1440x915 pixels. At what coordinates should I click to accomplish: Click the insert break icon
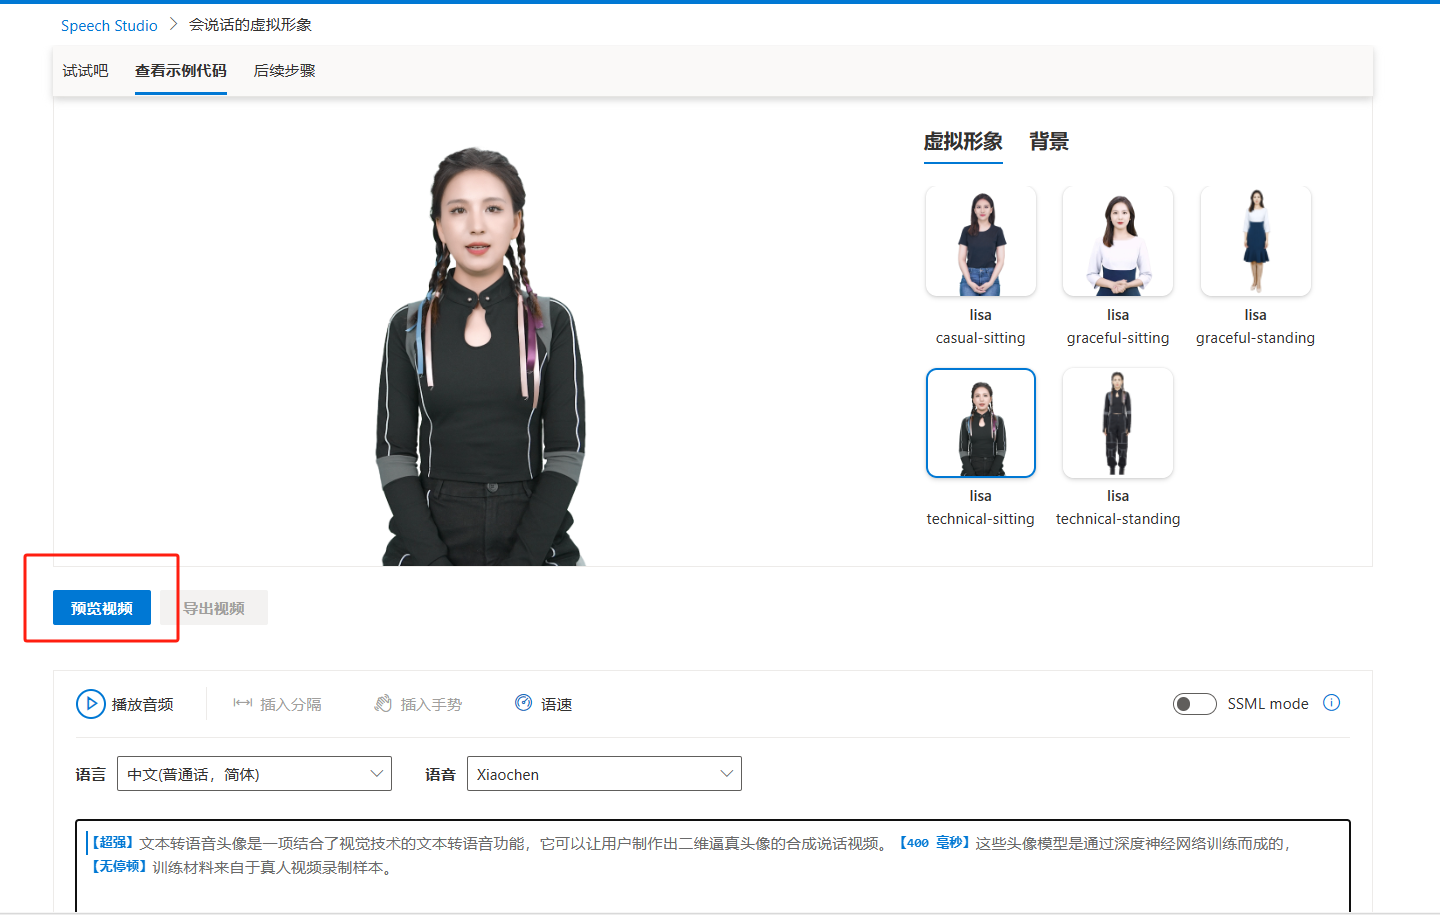pyautogui.click(x=243, y=703)
